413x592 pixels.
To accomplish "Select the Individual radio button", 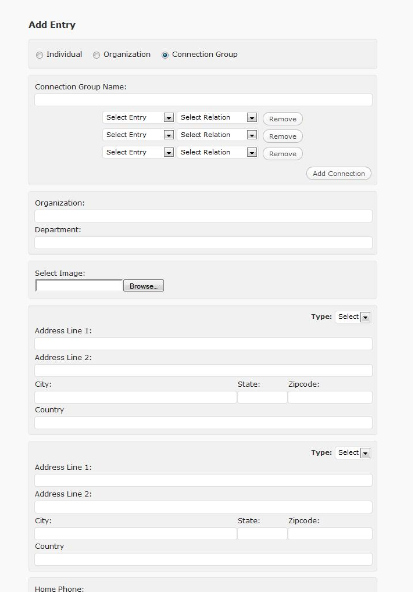I will coord(39,55).
